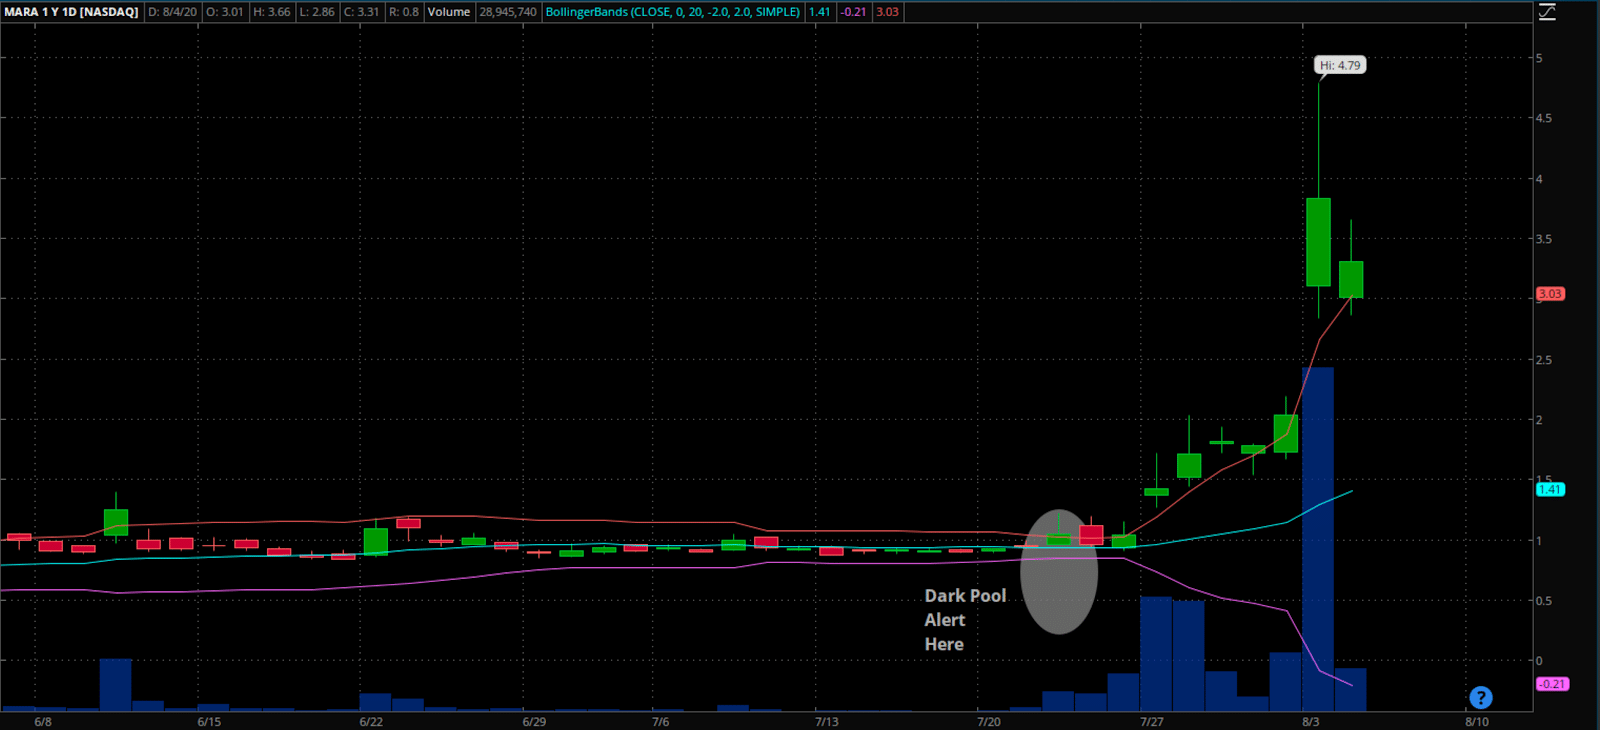Click the 8/3 date axis label
The width and height of the screenshot is (1600, 730).
(1310, 721)
